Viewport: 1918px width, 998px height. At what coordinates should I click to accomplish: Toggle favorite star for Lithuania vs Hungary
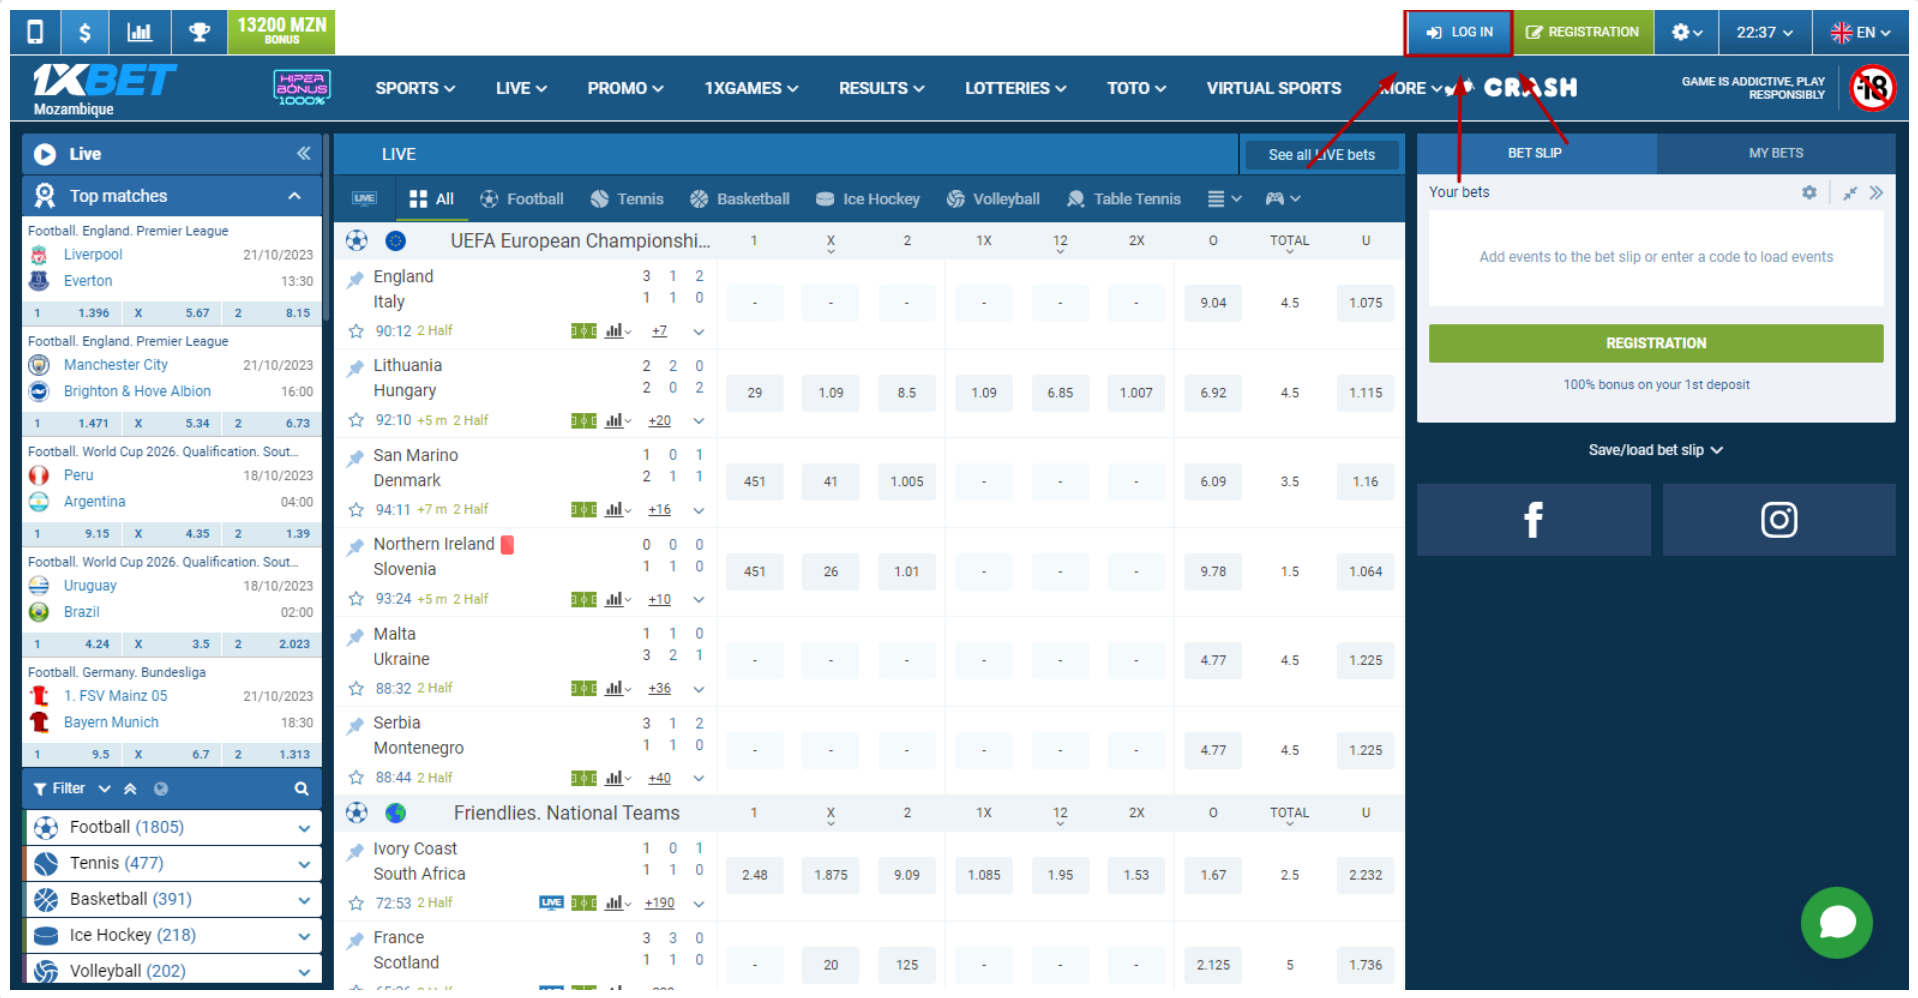356,421
